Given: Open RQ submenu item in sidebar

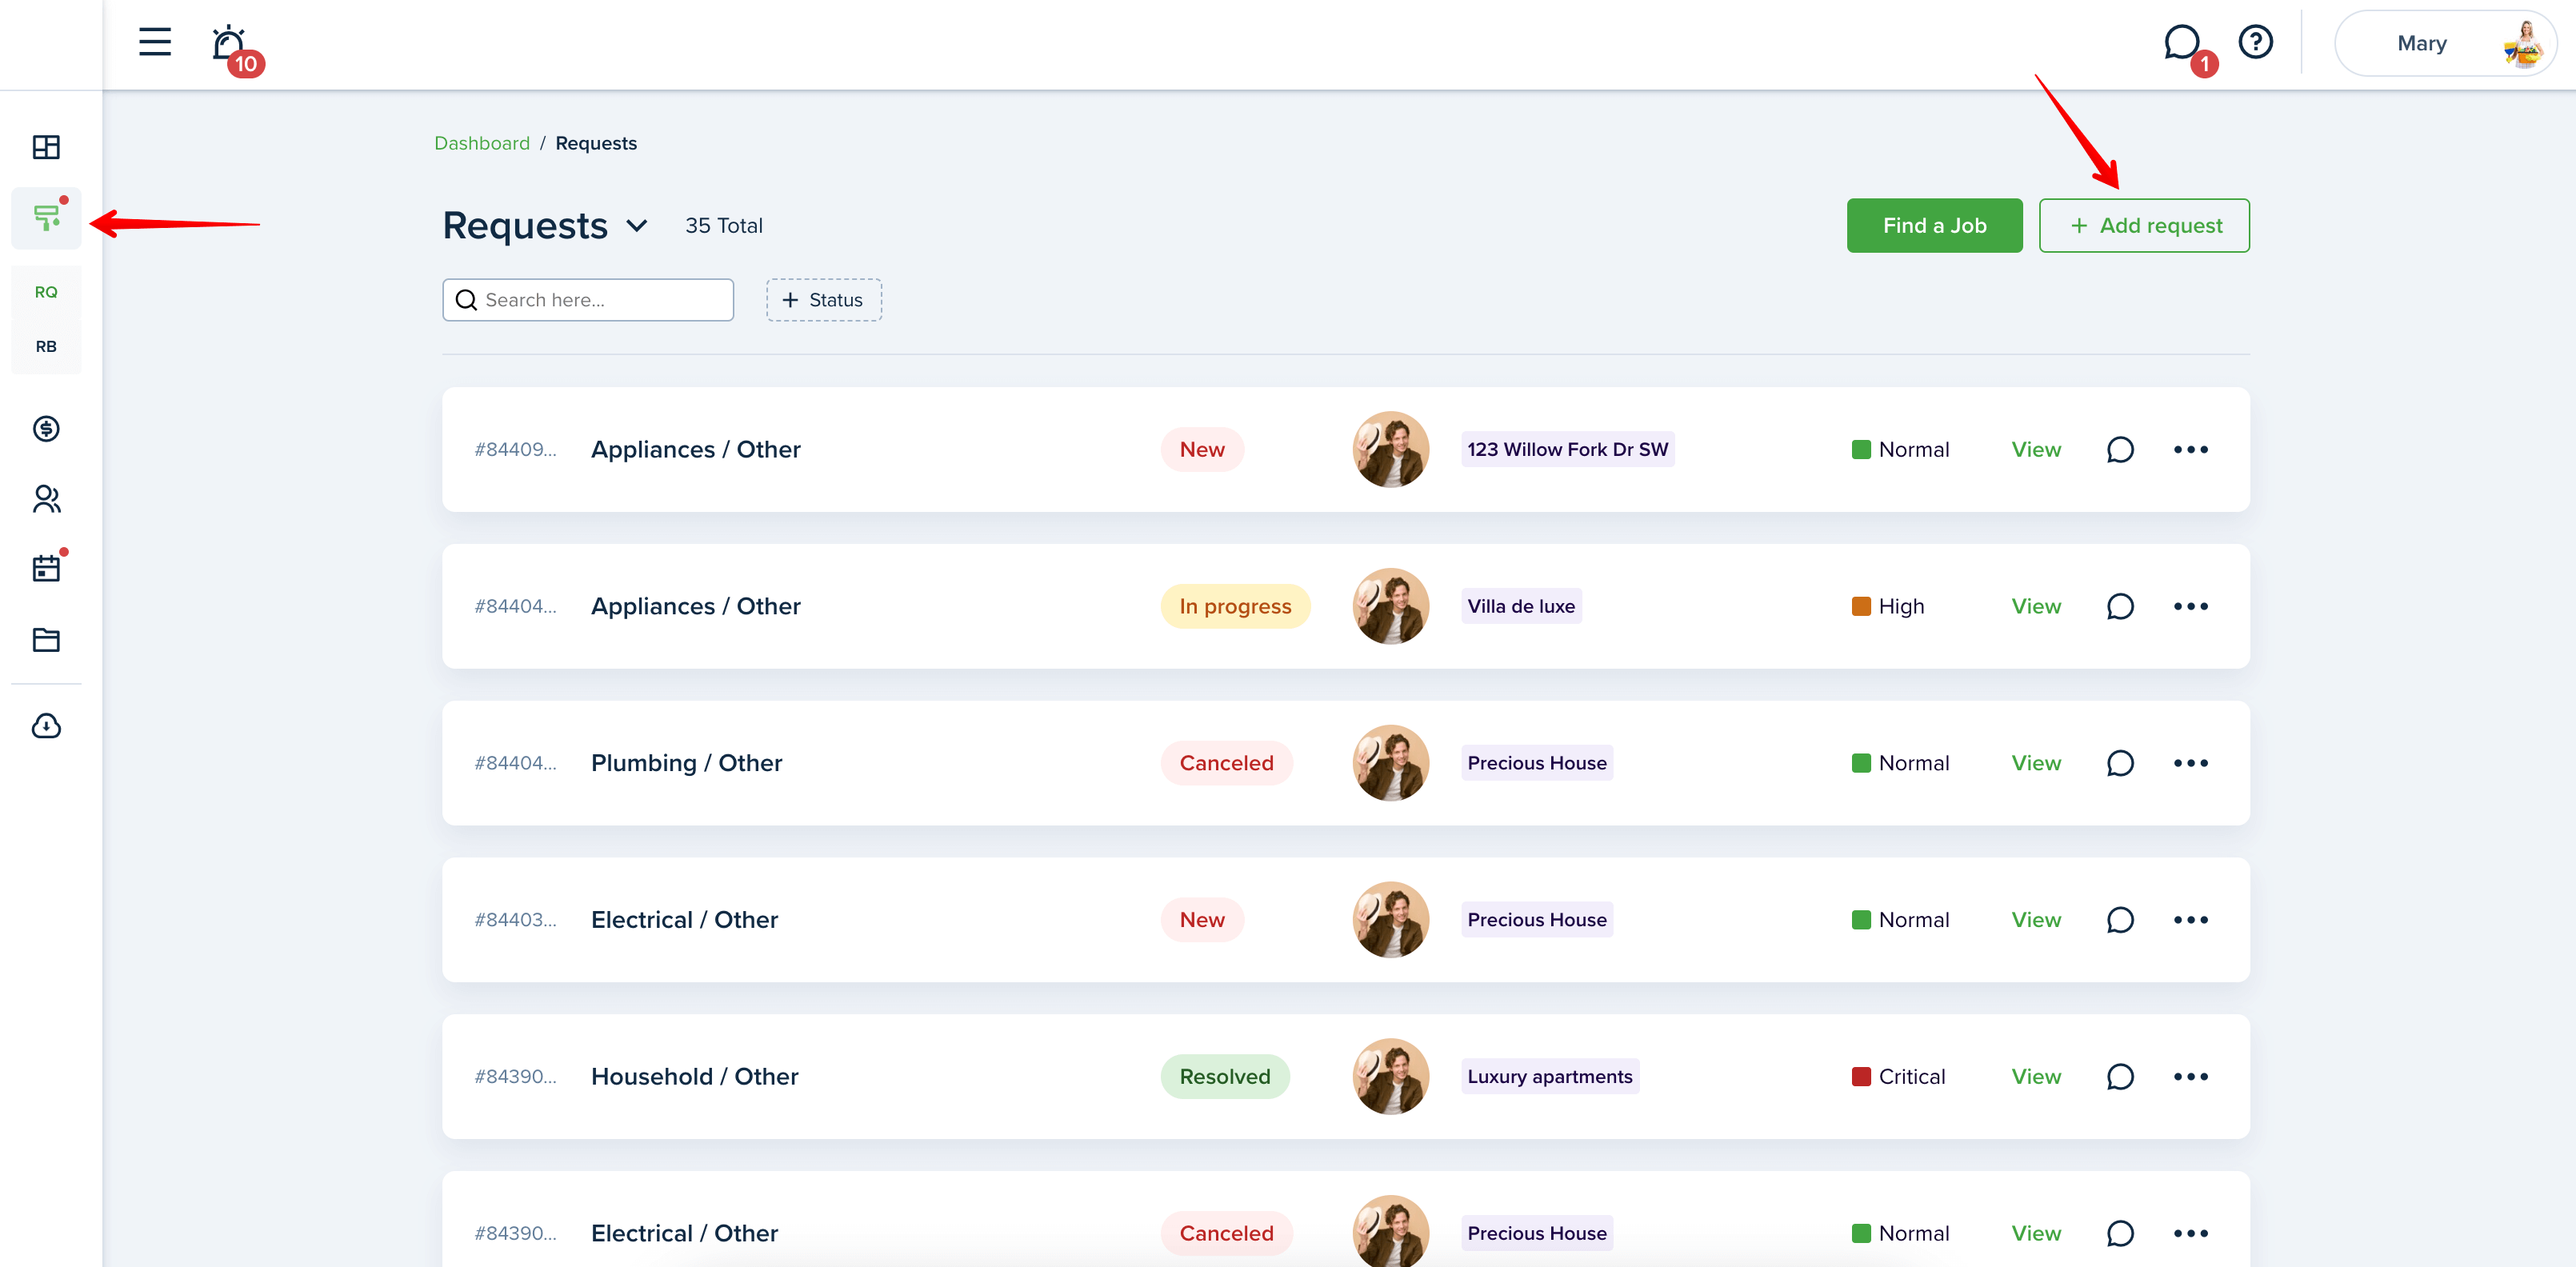Looking at the screenshot, I should click(x=46, y=292).
